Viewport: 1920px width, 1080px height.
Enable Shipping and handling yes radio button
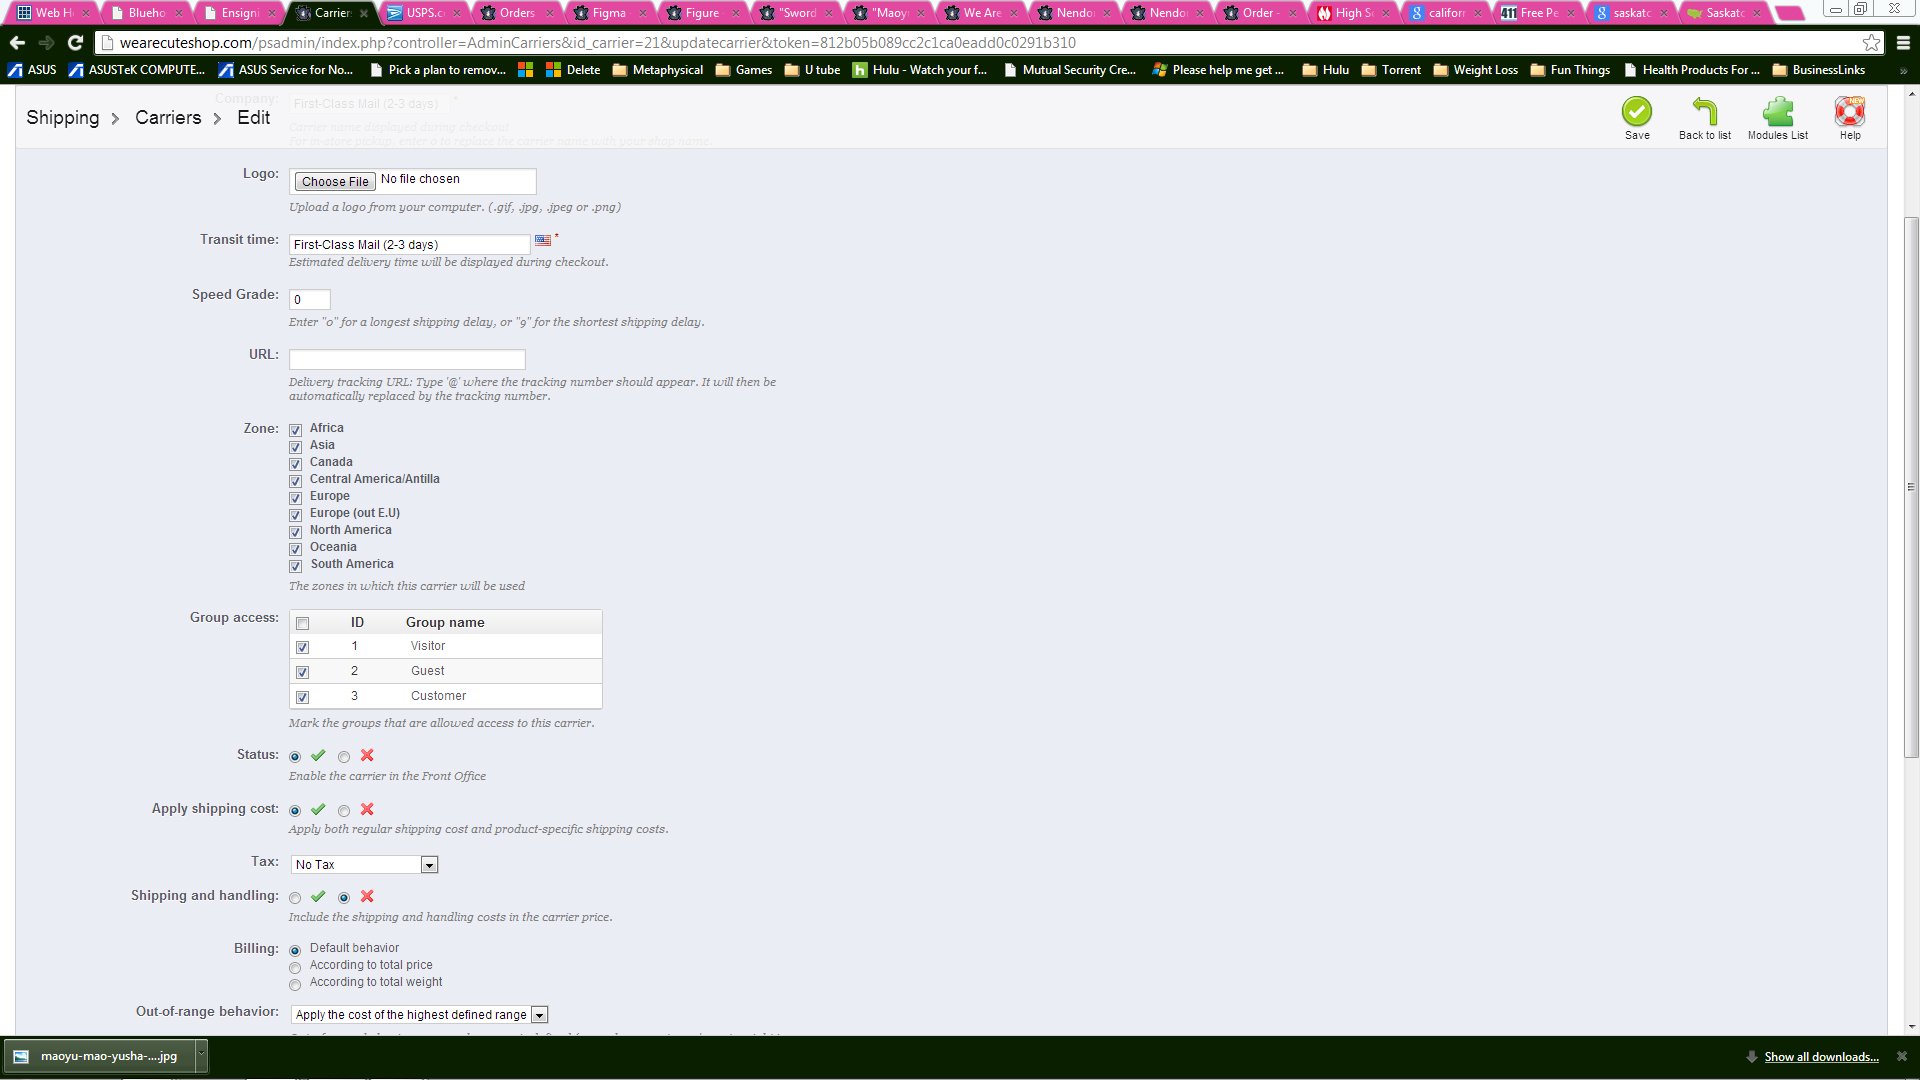(x=295, y=898)
